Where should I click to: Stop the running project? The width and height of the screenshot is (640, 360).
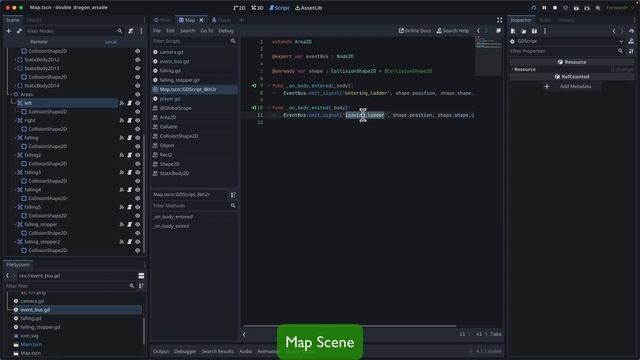click(x=555, y=8)
